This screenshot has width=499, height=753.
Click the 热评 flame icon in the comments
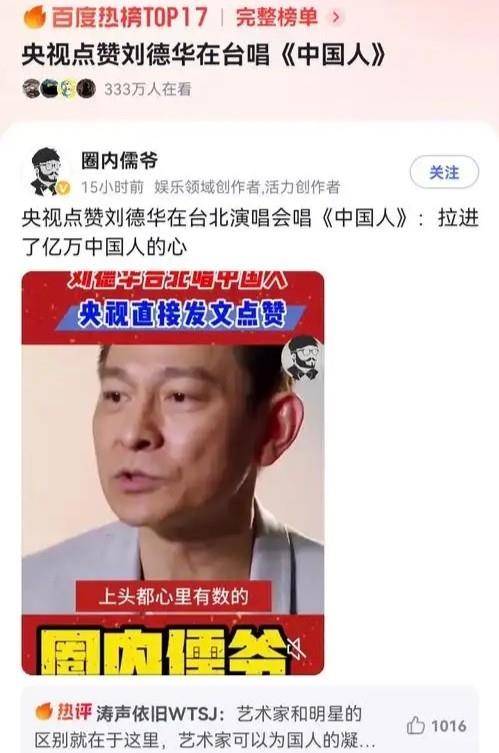point(44,712)
